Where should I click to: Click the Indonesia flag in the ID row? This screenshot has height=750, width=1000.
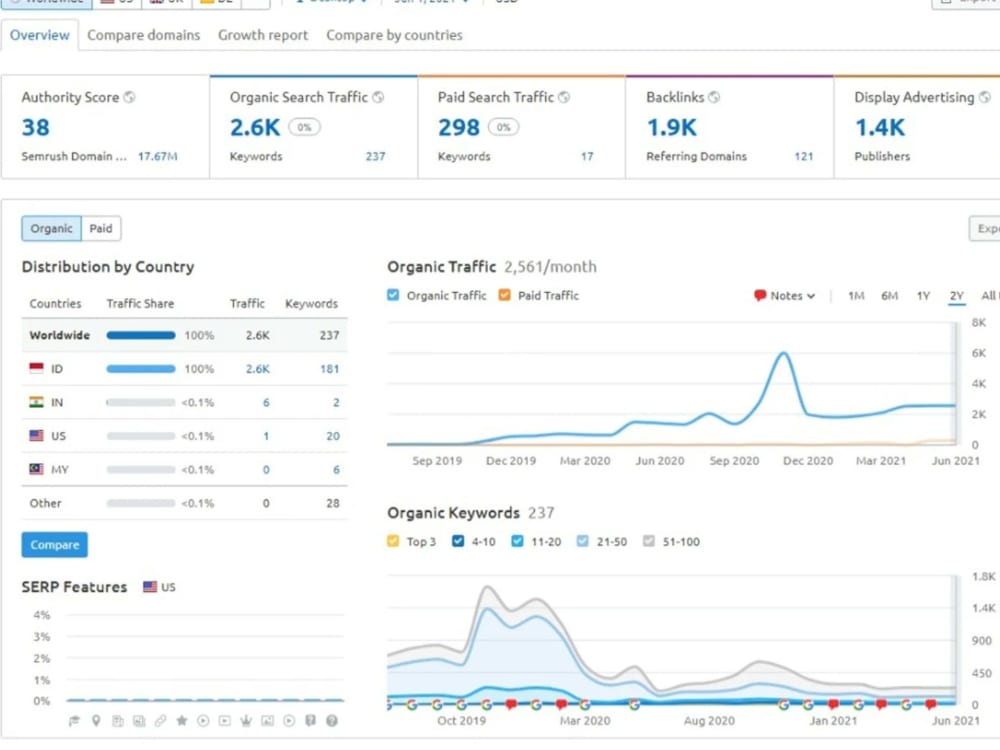tap(36, 368)
